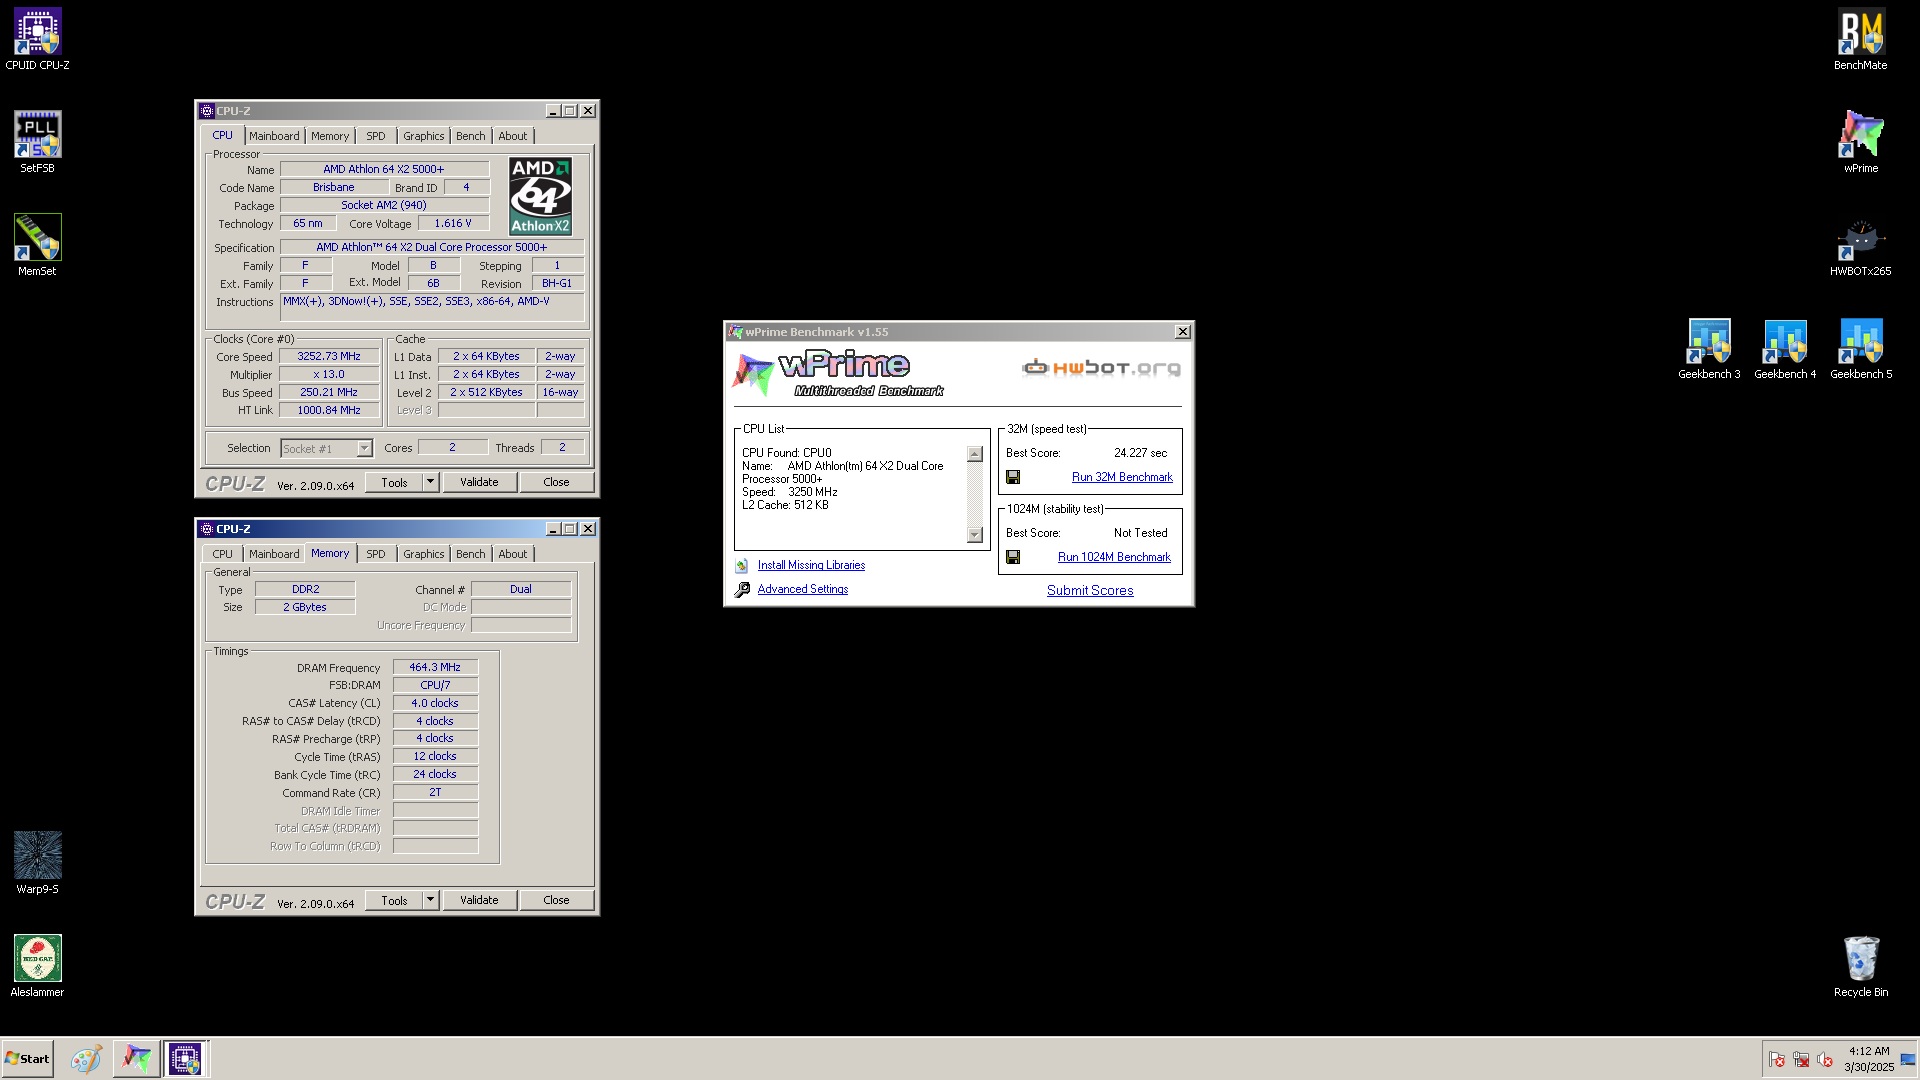Click Validate in the lower CPU-Z window
1920x1080 pixels.
[x=479, y=900]
